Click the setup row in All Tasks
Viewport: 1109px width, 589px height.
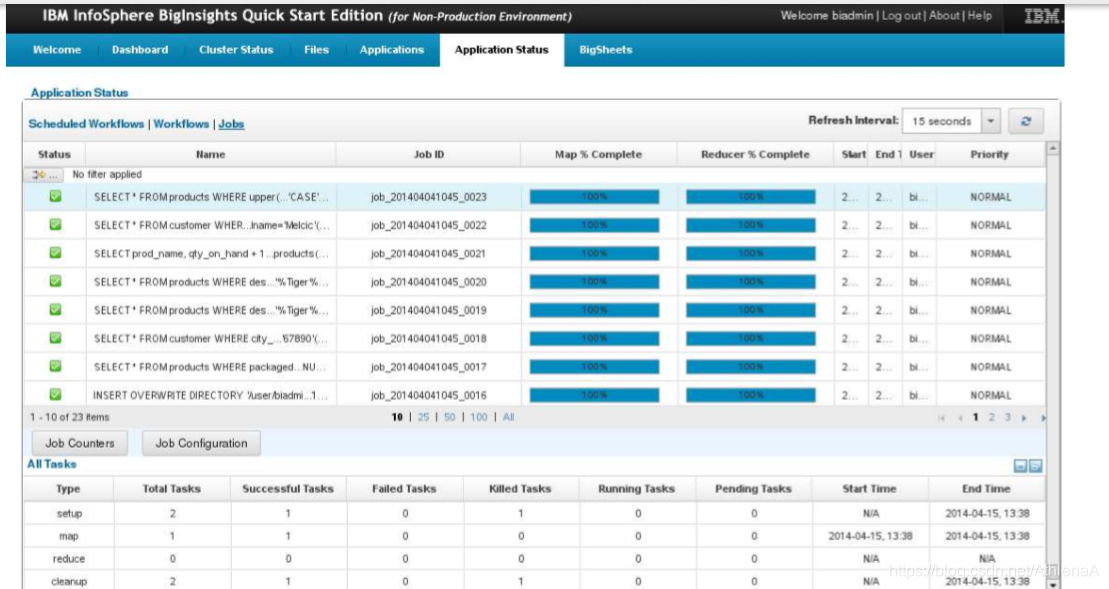pyautogui.click(x=535, y=513)
